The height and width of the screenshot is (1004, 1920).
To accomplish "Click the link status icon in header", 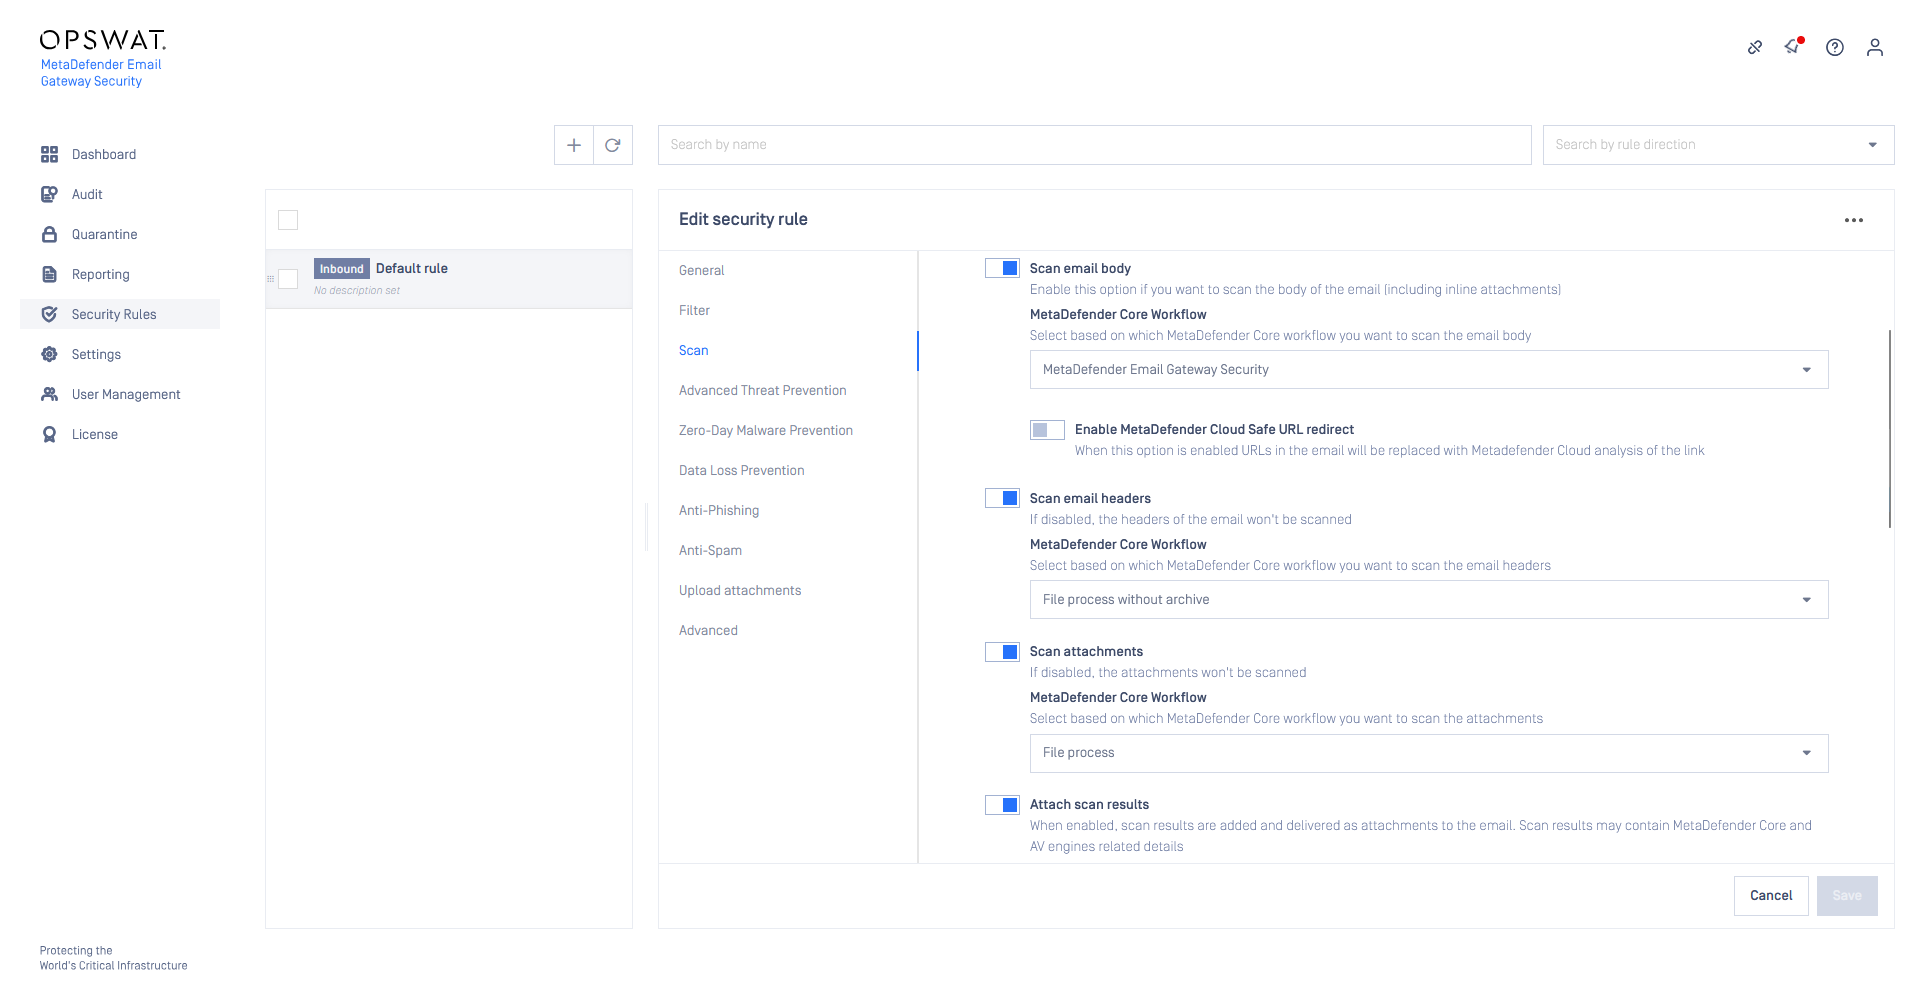I will (1755, 47).
